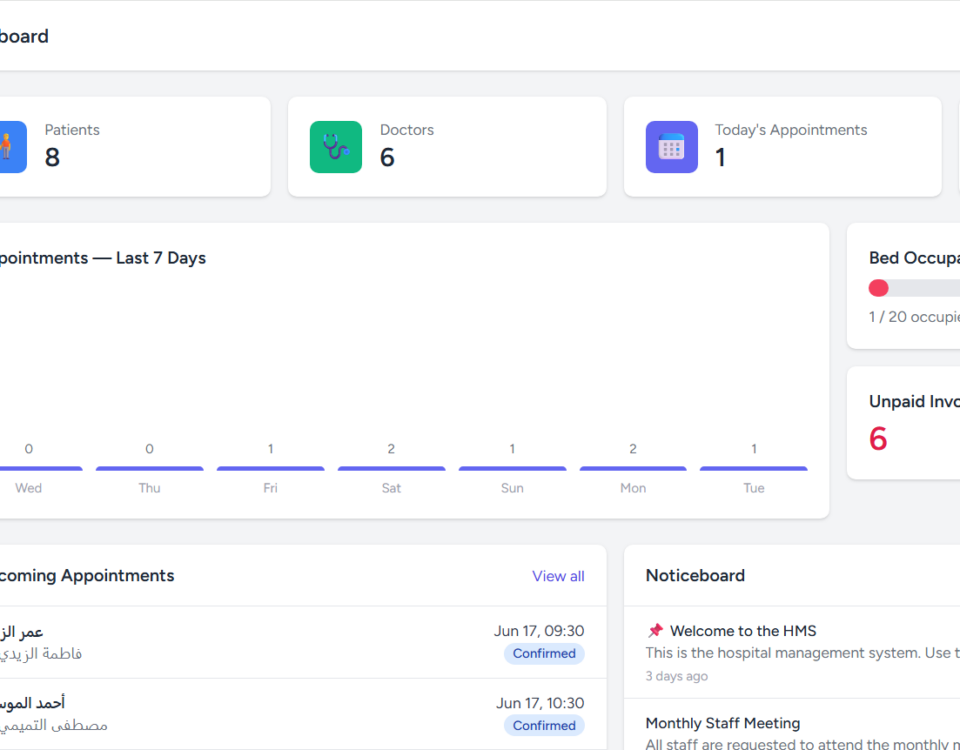Click the '1 / 20 occupied' text

[914, 317]
